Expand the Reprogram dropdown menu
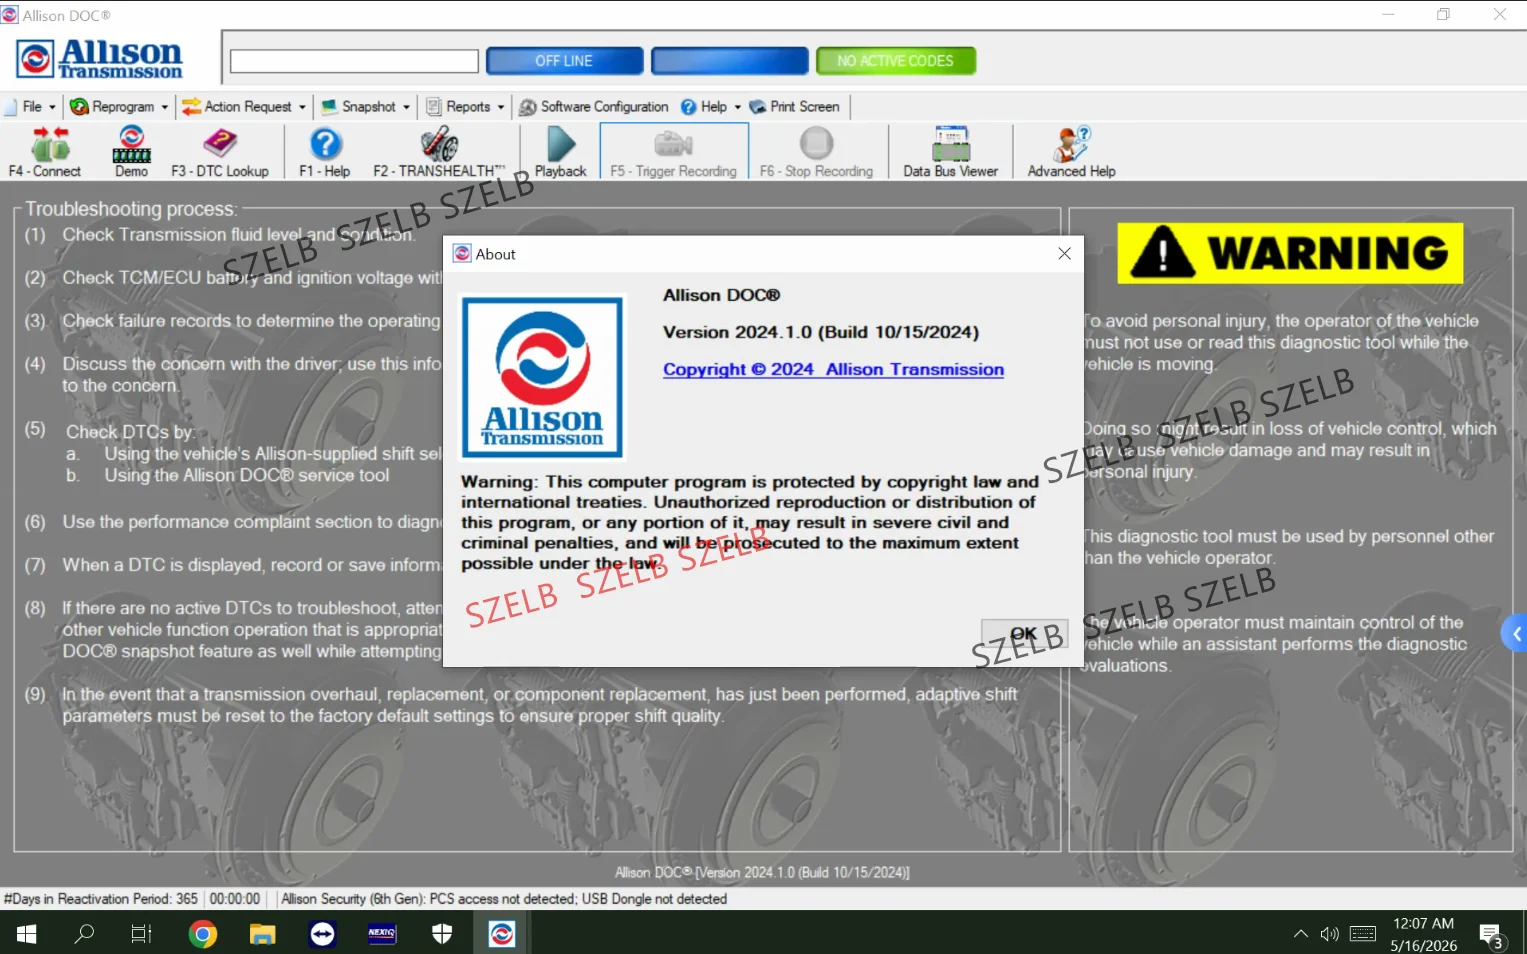This screenshot has width=1527, height=954. [x=119, y=107]
